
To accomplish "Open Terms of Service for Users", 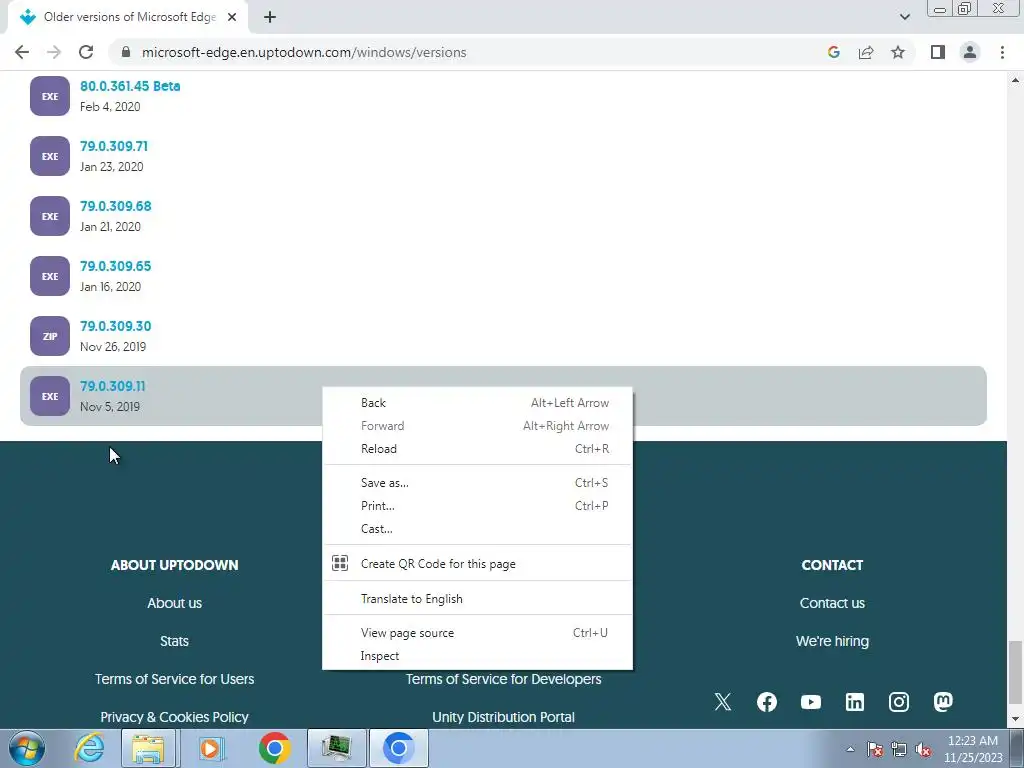I will click(x=174, y=679).
